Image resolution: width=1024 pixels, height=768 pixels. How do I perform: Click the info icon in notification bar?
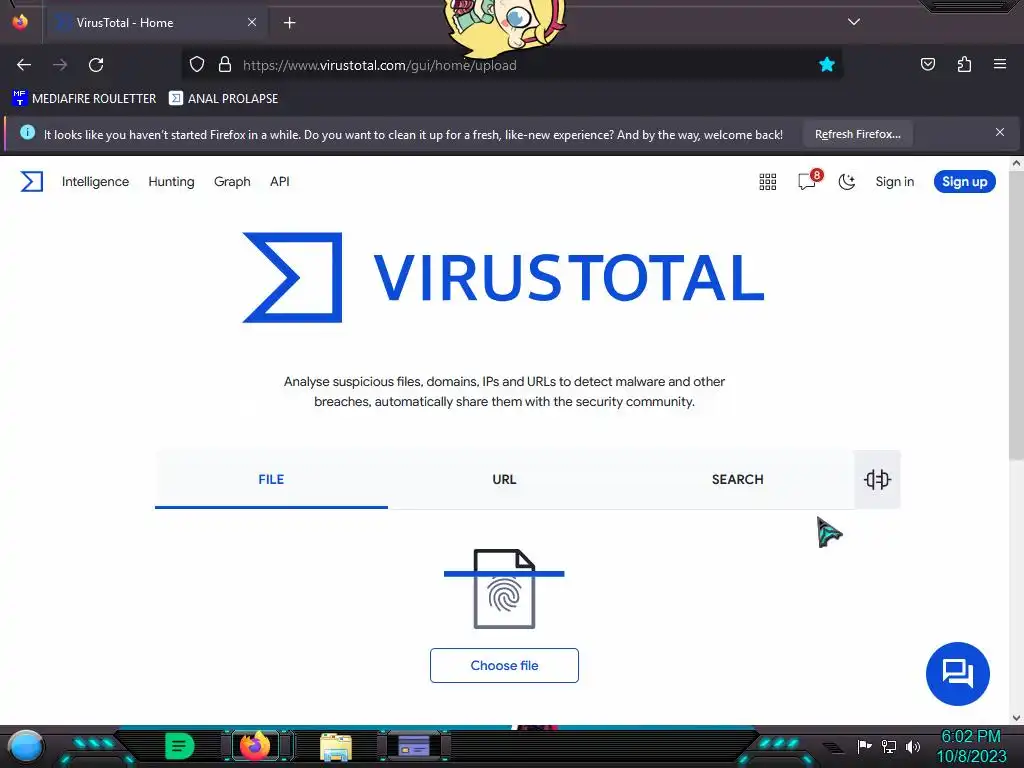coord(27,133)
